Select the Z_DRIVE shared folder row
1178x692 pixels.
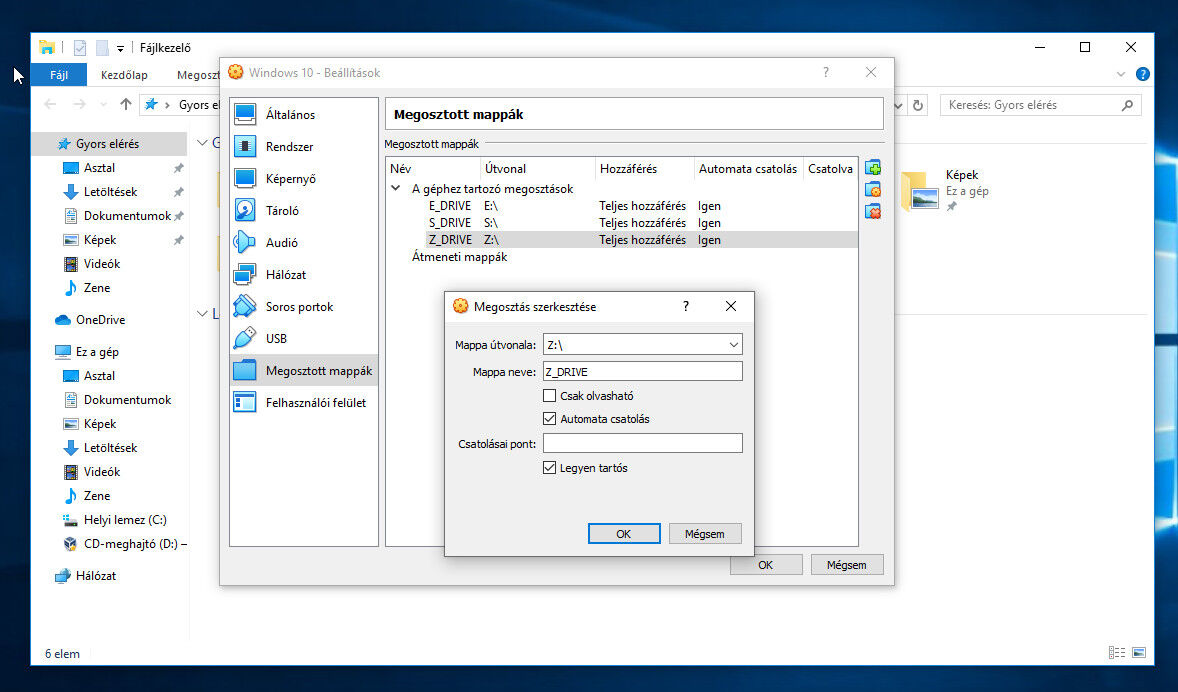point(622,240)
